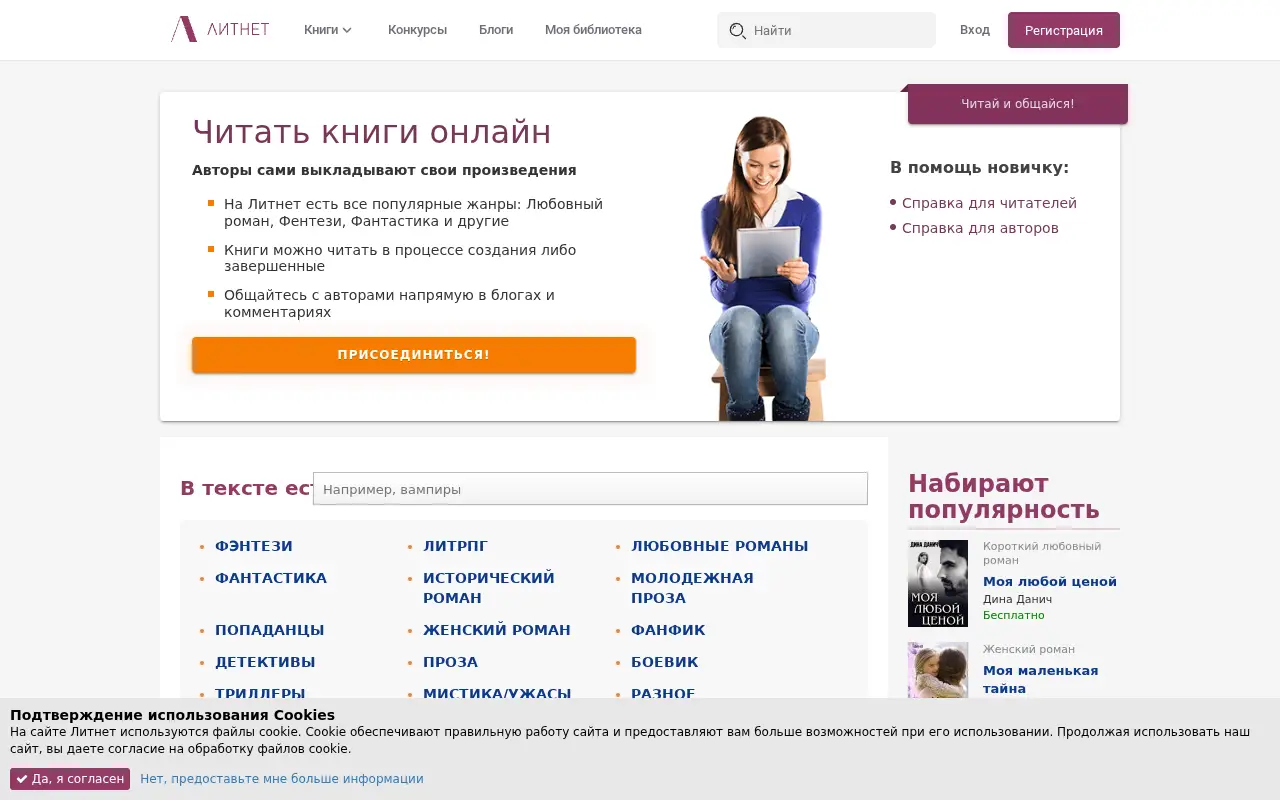1280x800 pixels.
Task: Open the МОЛОДЕЖНАЯ ПРОЗА genre
Action: point(692,588)
